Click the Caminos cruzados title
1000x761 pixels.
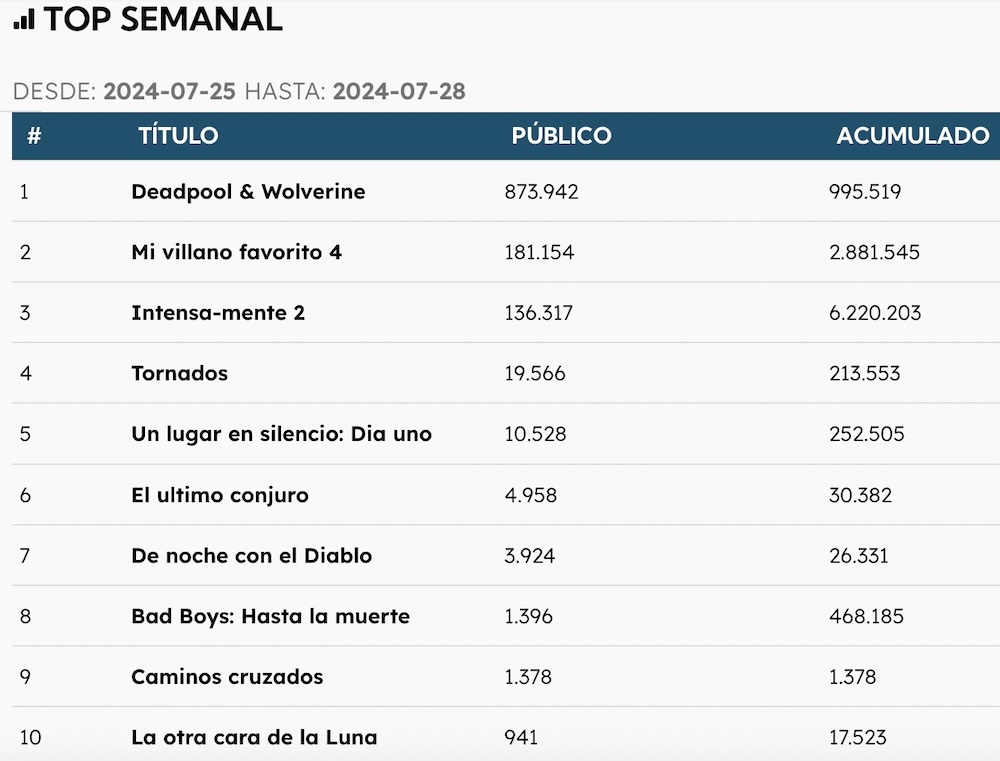click(x=227, y=677)
